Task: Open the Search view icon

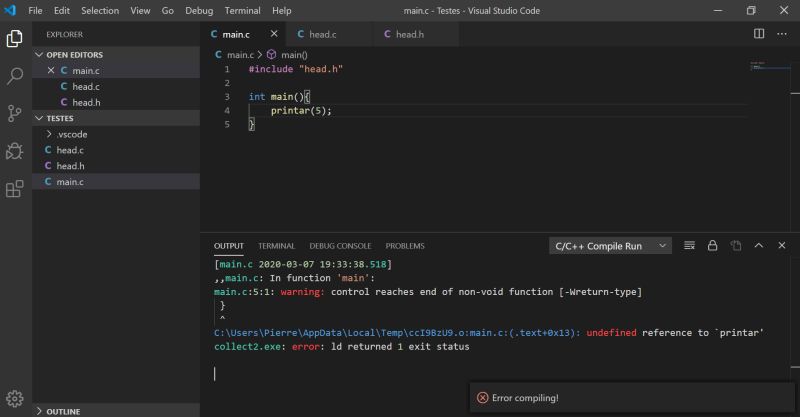Action: pyautogui.click(x=14, y=76)
